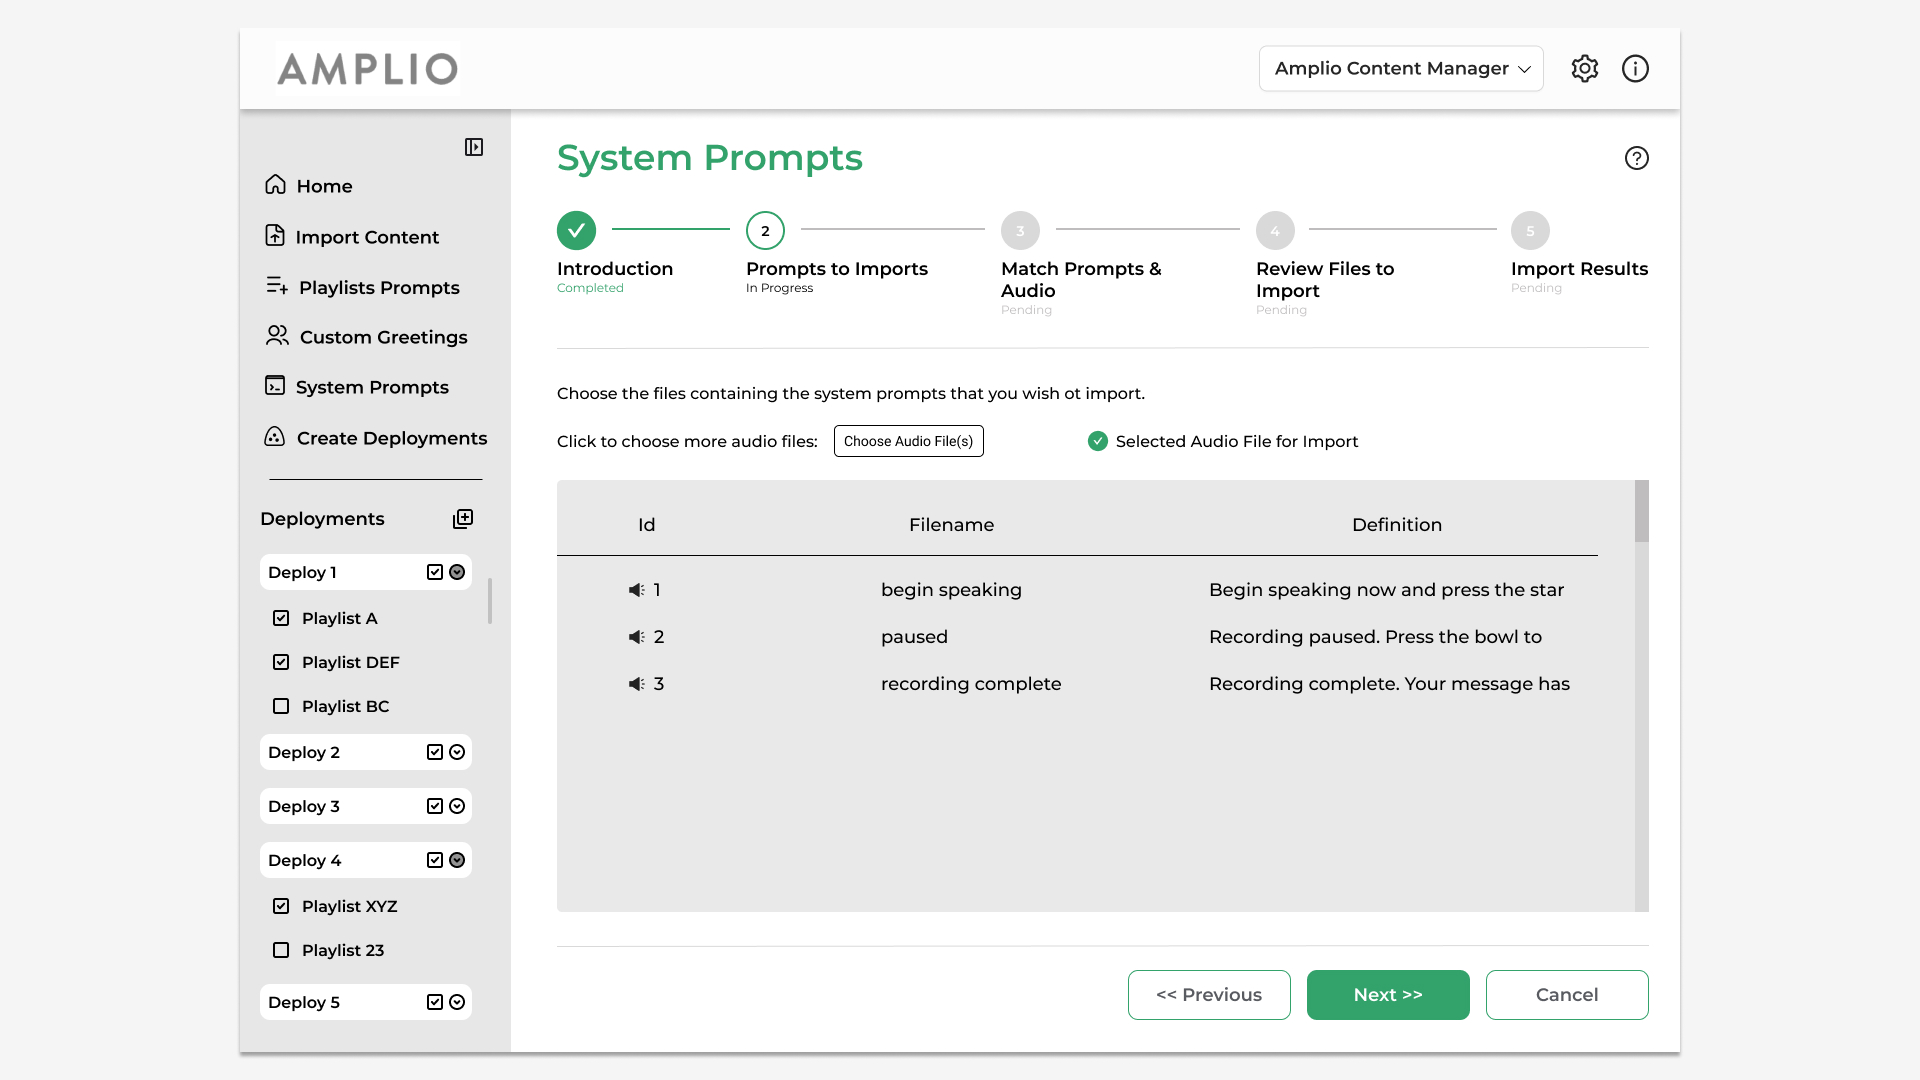The height and width of the screenshot is (1080, 1920).
Task: Select 'paused' filename cell
Action: point(914,637)
